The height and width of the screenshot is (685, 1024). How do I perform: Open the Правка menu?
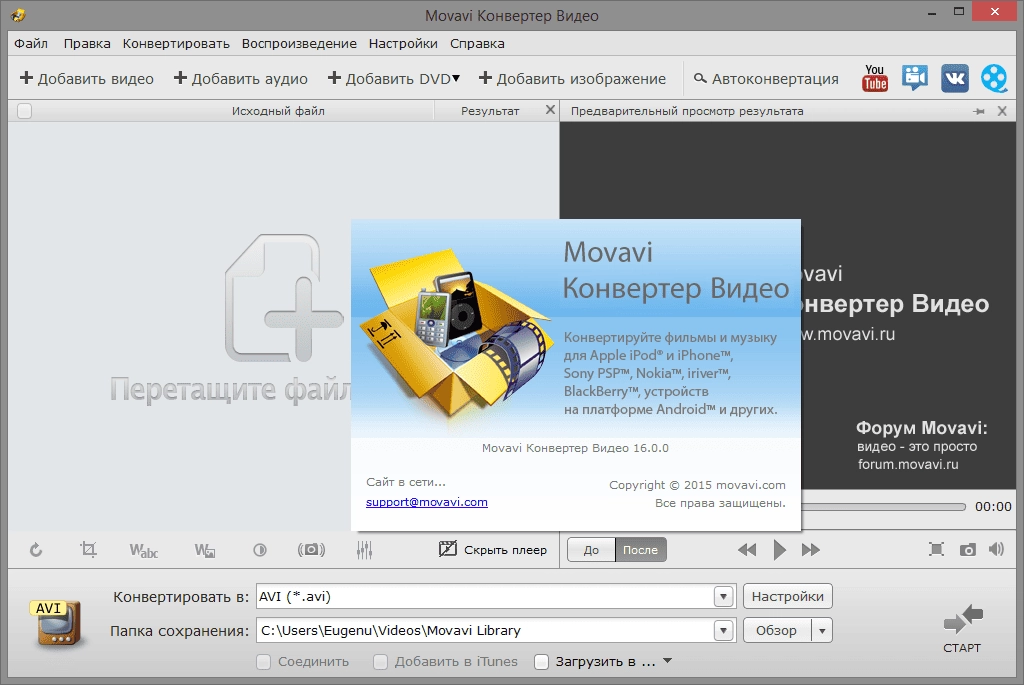[x=87, y=44]
